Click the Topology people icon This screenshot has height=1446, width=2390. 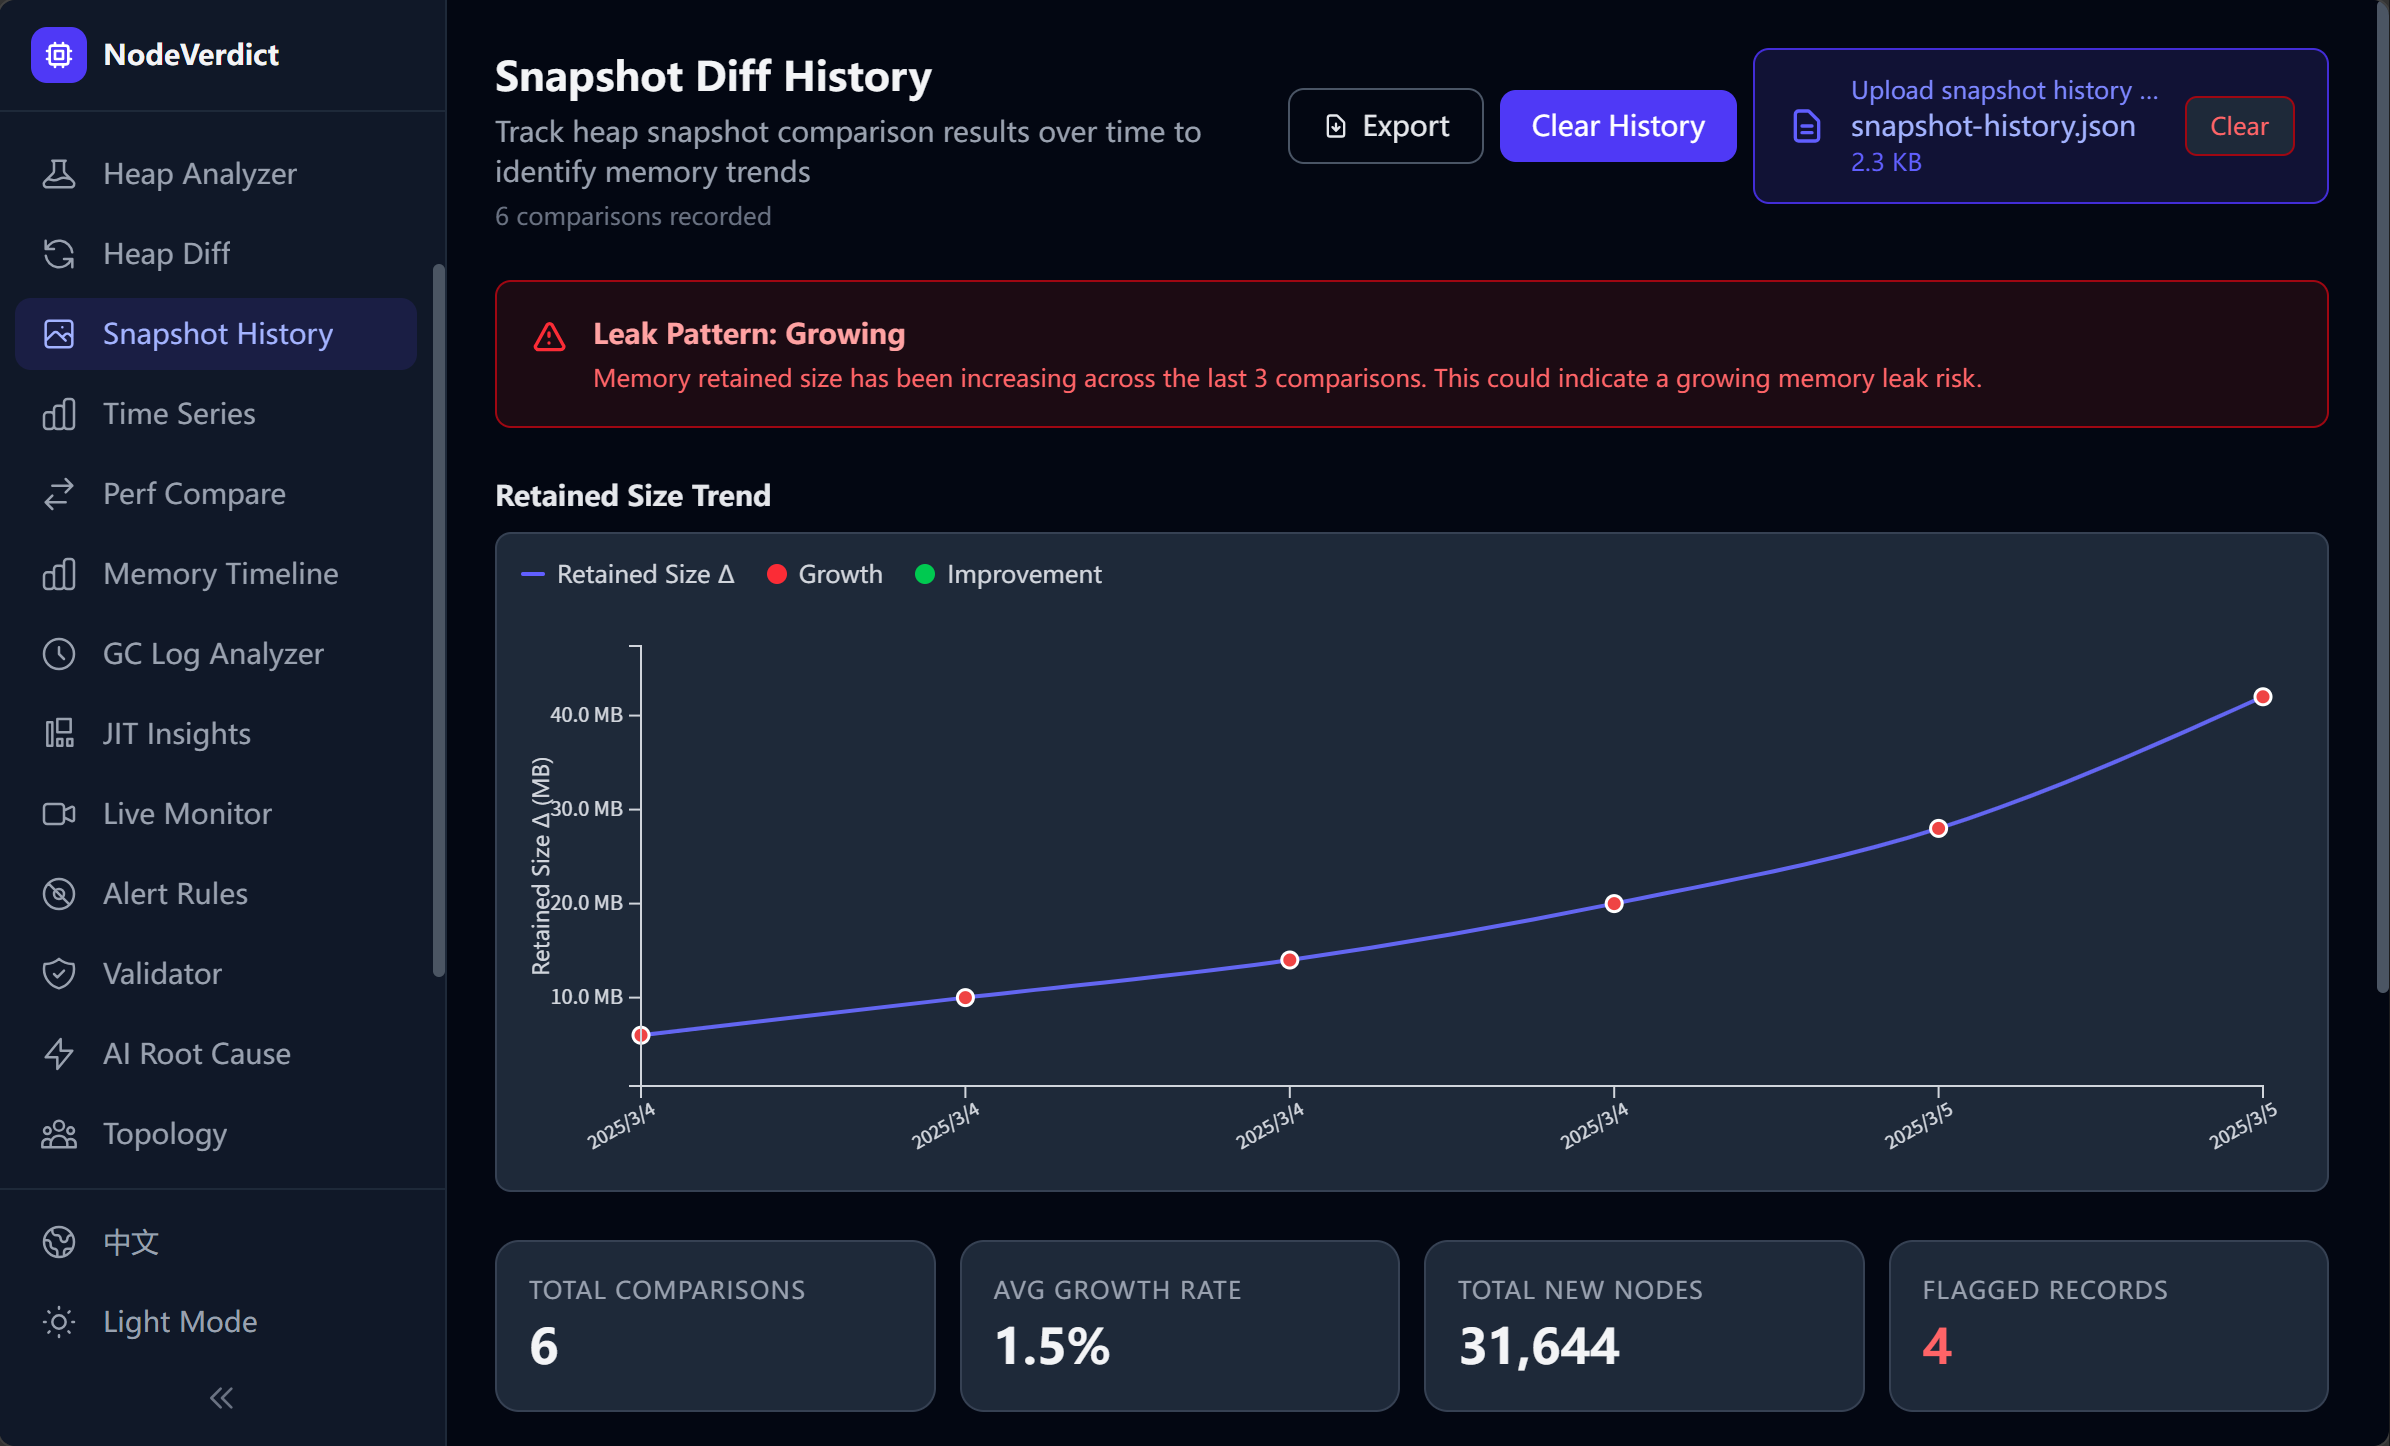pyautogui.click(x=59, y=1134)
